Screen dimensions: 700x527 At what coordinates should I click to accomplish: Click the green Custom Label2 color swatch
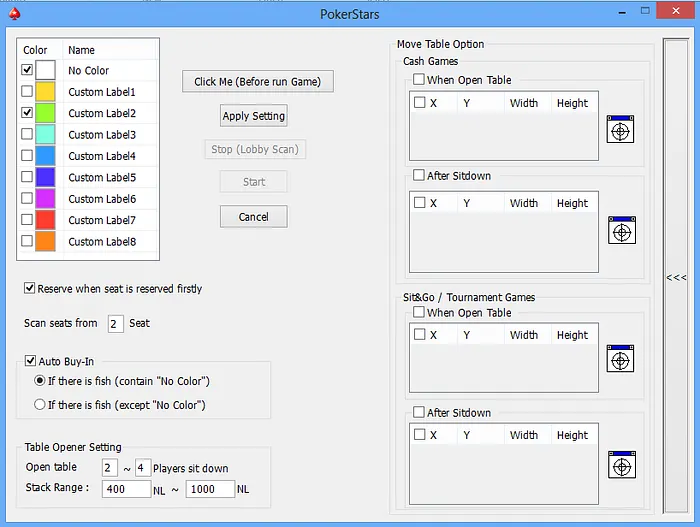tap(46, 114)
